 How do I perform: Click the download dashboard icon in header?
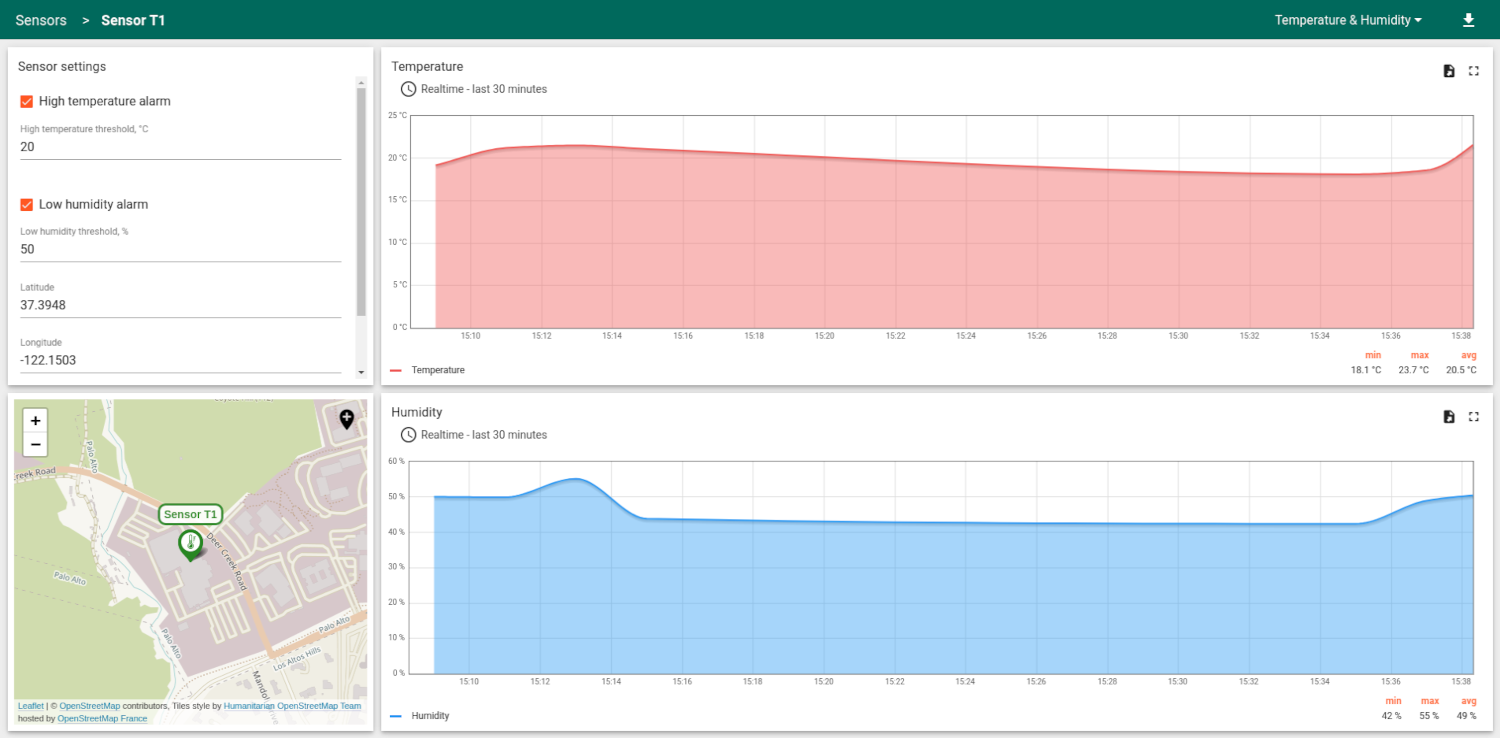pos(1468,20)
